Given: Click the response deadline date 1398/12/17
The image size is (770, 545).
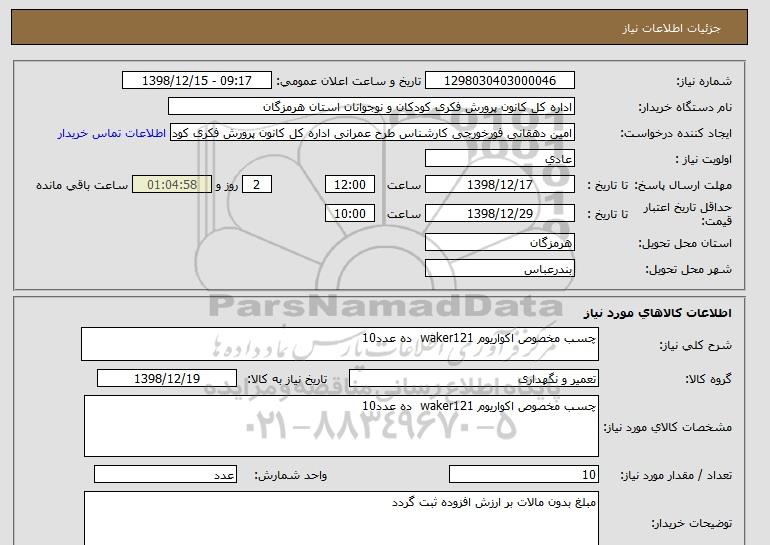Looking at the screenshot, I should 499,185.
